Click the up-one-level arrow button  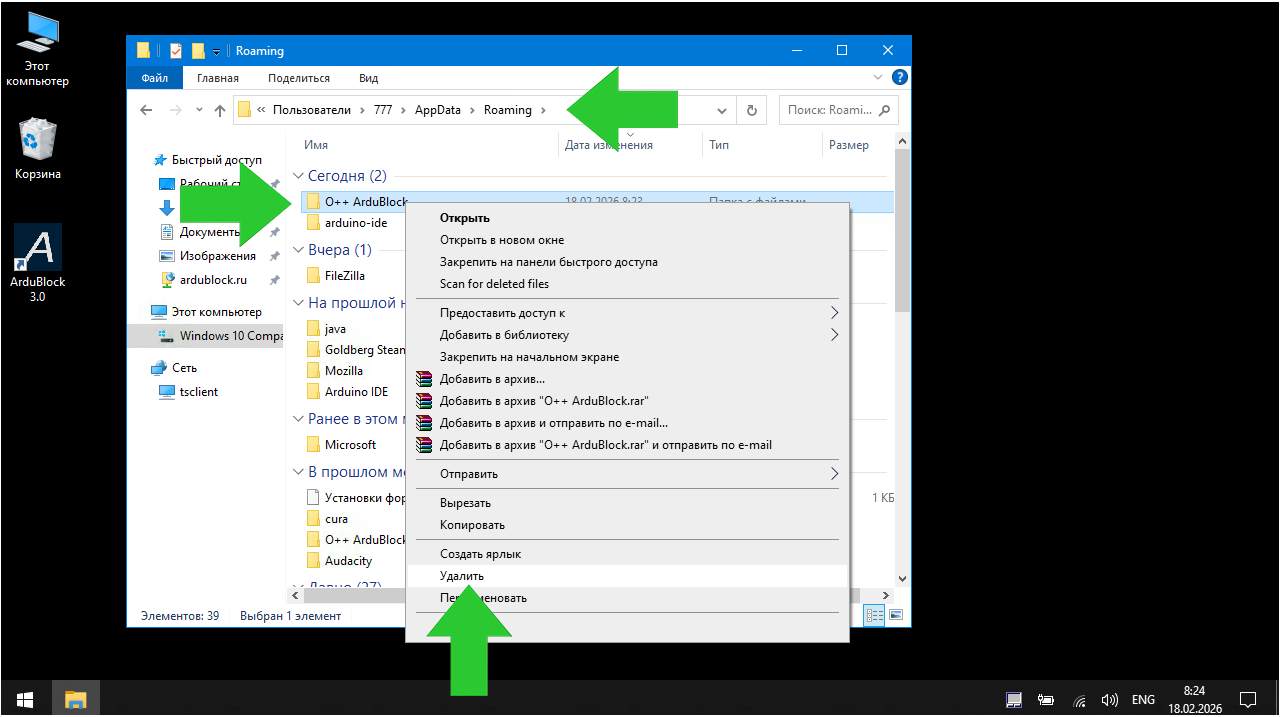pos(220,110)
